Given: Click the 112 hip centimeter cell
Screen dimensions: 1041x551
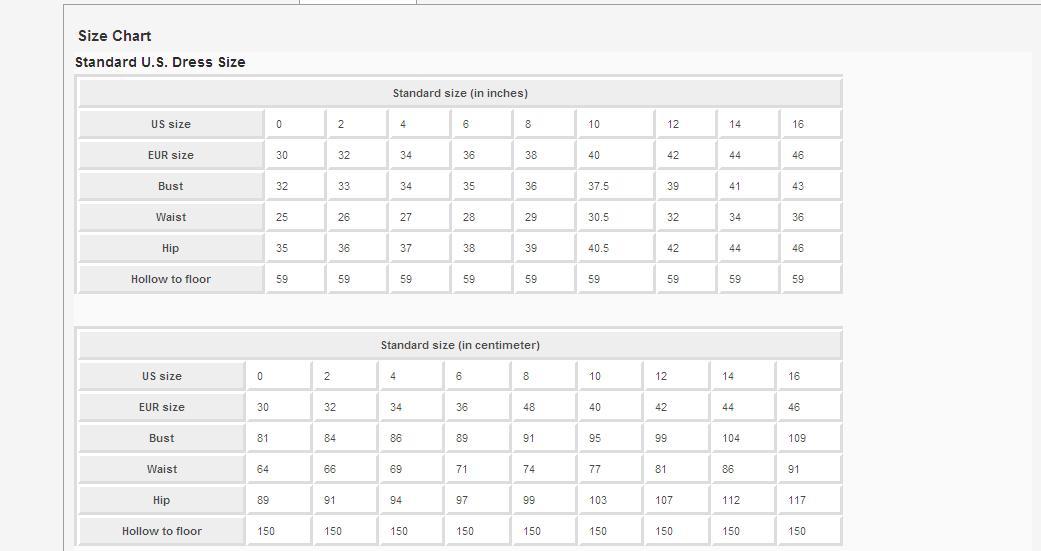Looking at the screenshot, I should coord(731,500).
